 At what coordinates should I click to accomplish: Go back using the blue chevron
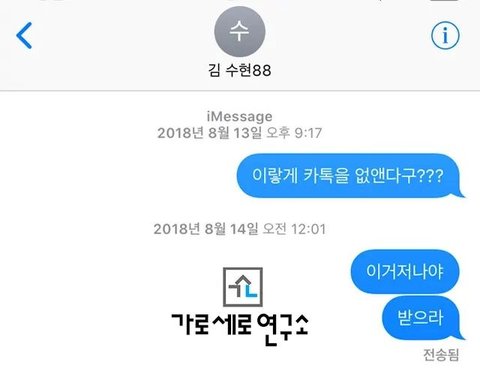pyautogui.click(x=24, y=35)
